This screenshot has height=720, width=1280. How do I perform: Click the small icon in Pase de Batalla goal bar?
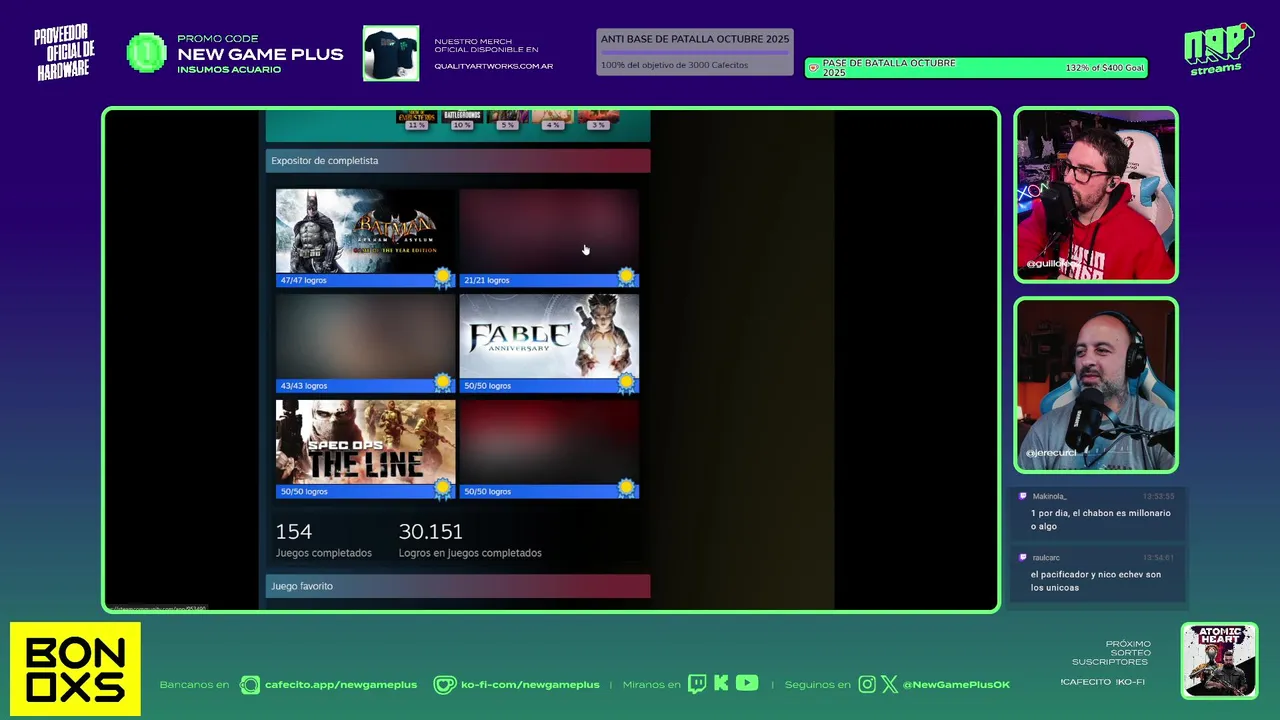(813, 68)
